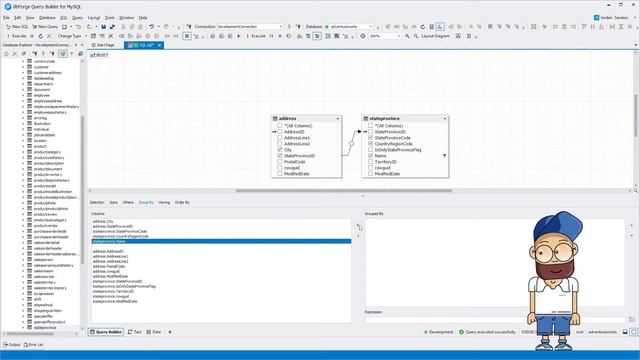Switch to the Order By tab
Viewport: 640px width, 360px height.
(x=182, y=202)
